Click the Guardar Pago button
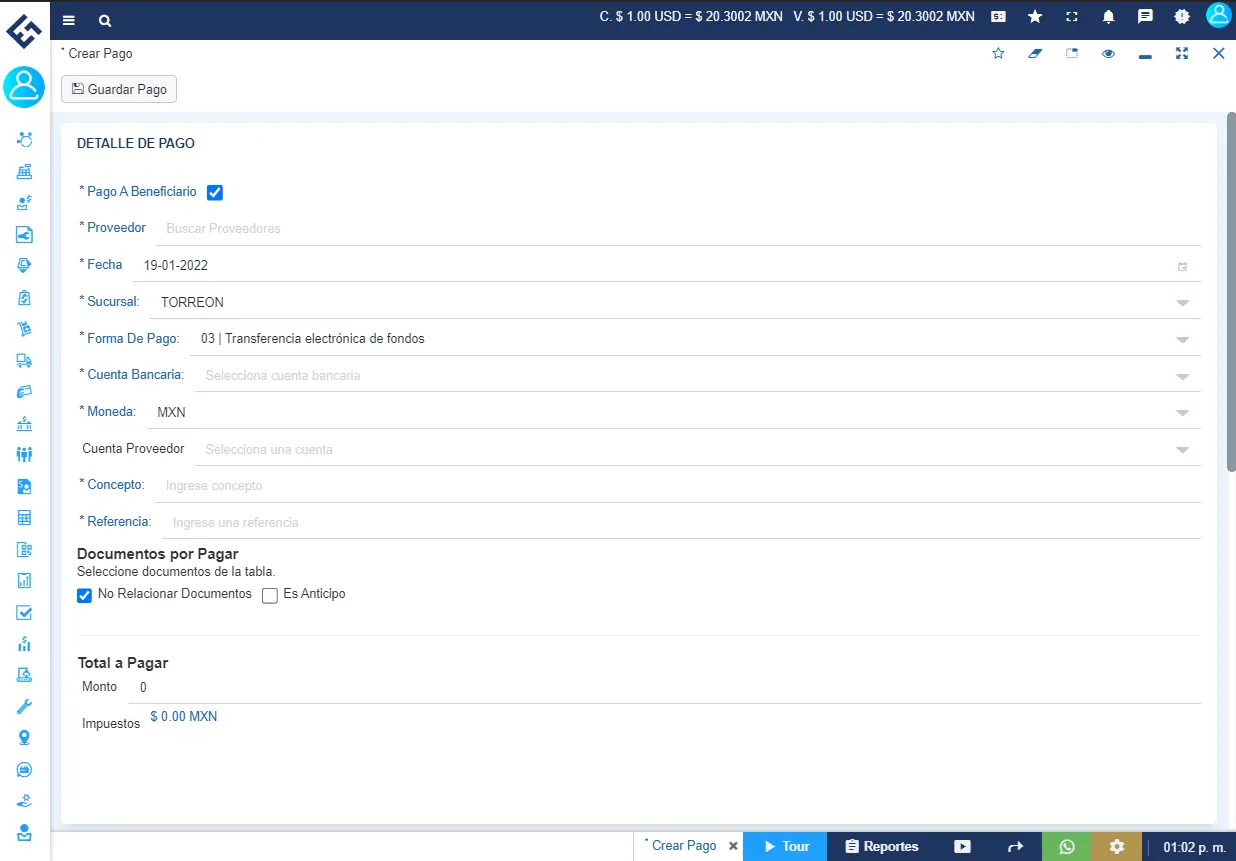 point(119,89)
